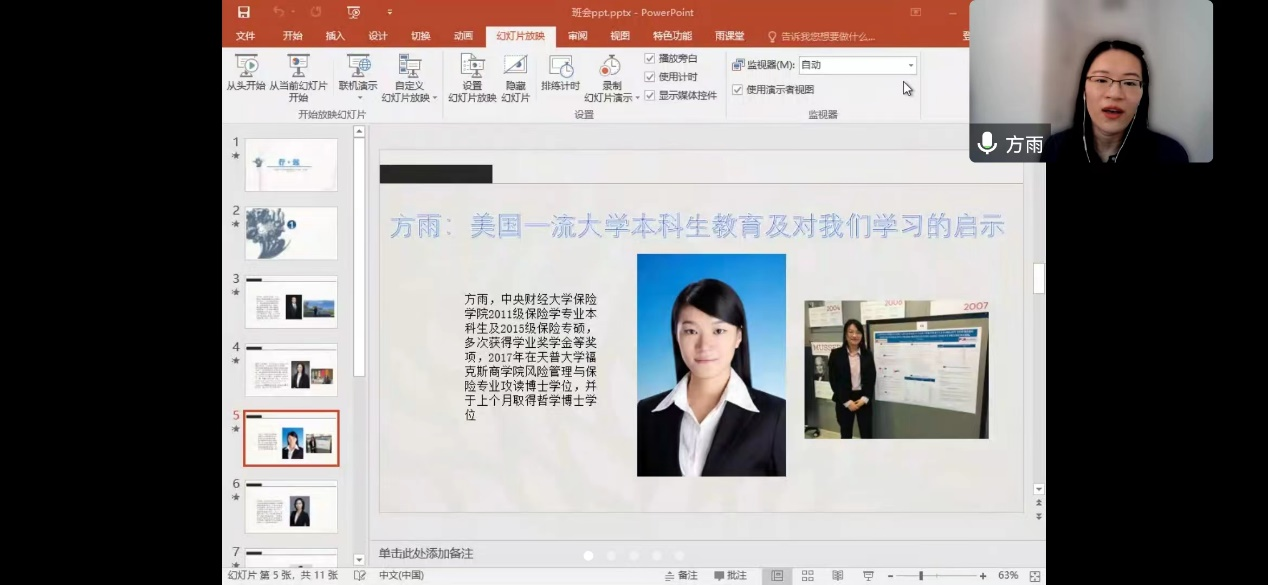Open the 插入 ribbon tab

pos(335,36)
